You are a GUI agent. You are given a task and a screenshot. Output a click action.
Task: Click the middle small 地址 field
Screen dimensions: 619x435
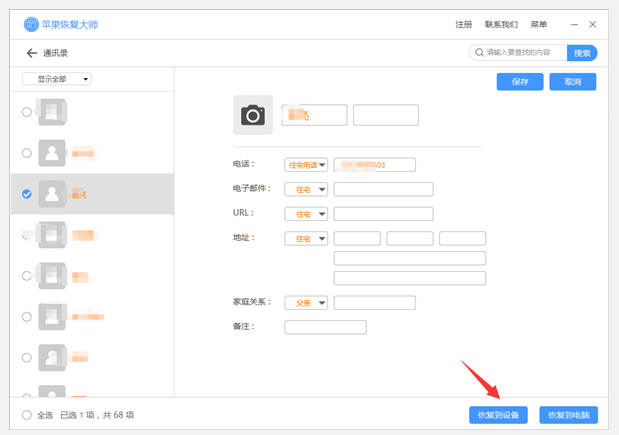click(x=410, y=238)
